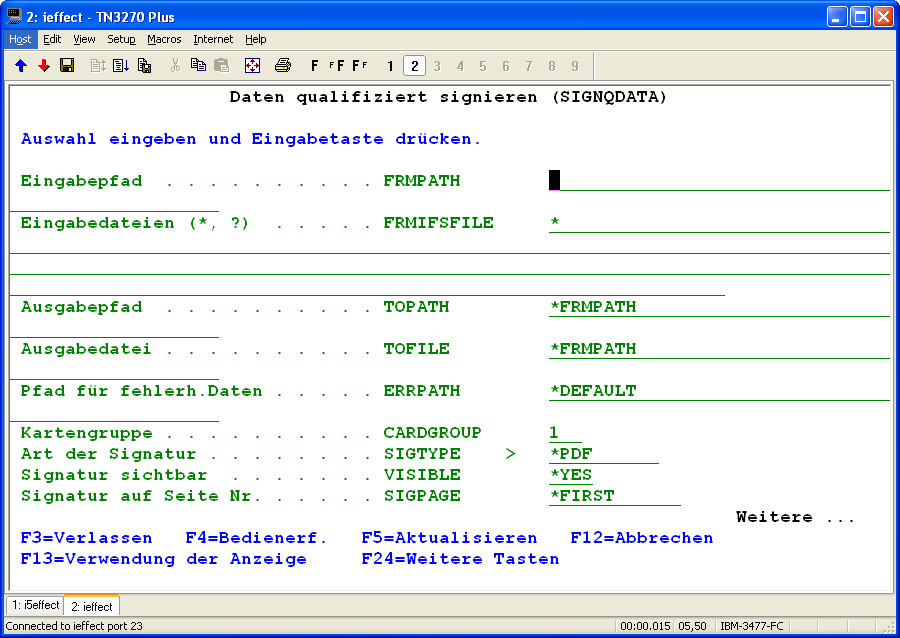Viewport: 900px width, 638px height.
Task: Open the Macros menu
Action: [164, 39]
